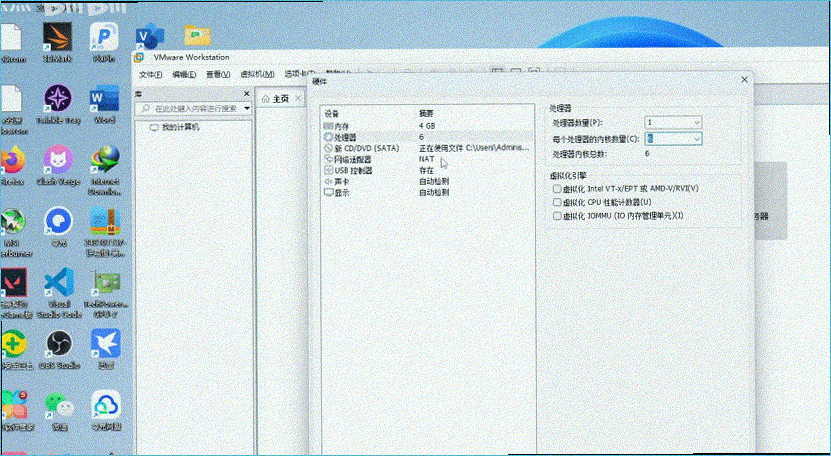Image resolution: width=831 pixels, height=456 pixels.
Task: Open the blue circle chat app icon
Action: coord(58,222)
